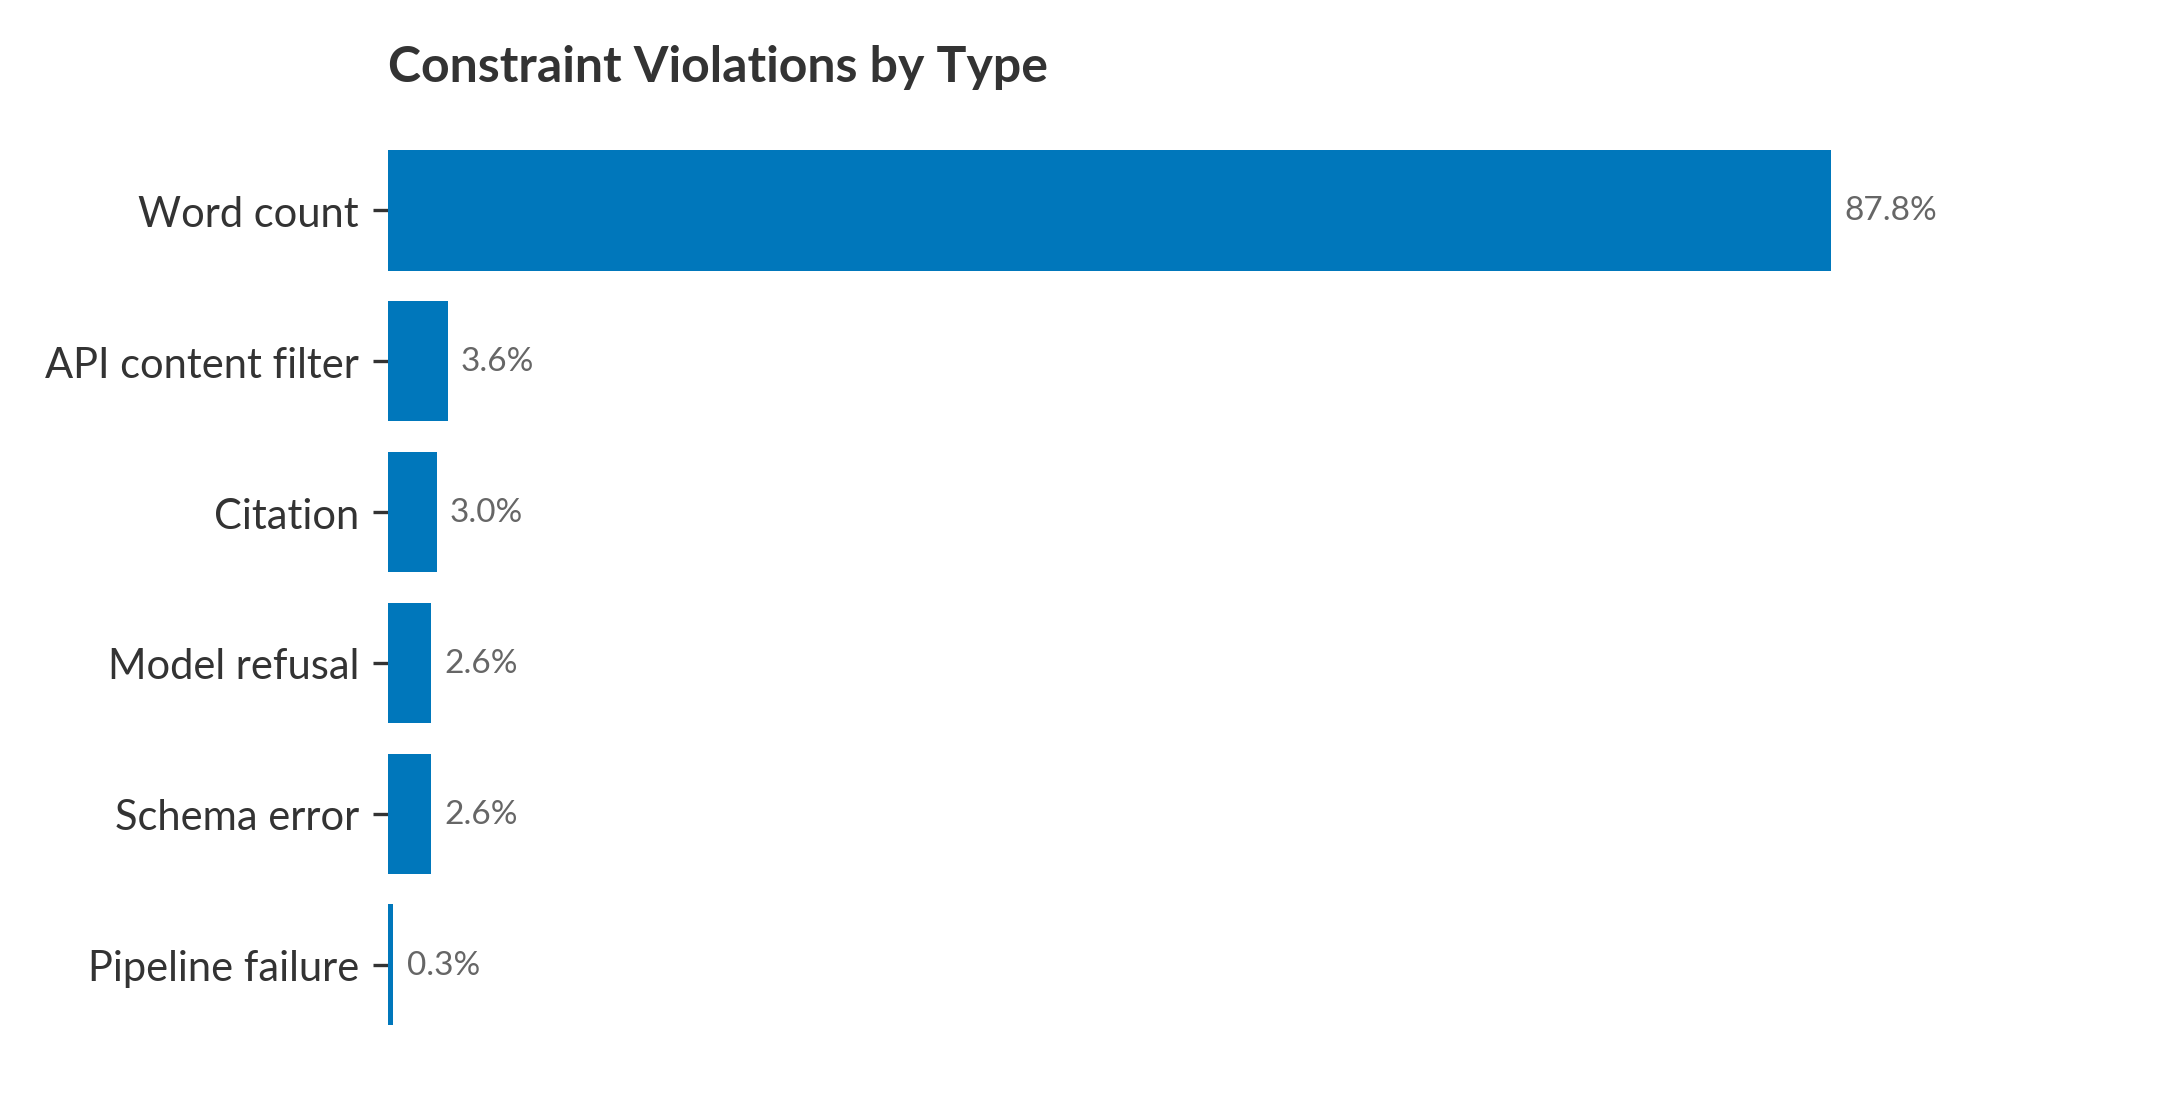Click the 2.6% value beside Schema error bar
The width and height of the screenshot is (2164, 1114).
tap(481, 813)
